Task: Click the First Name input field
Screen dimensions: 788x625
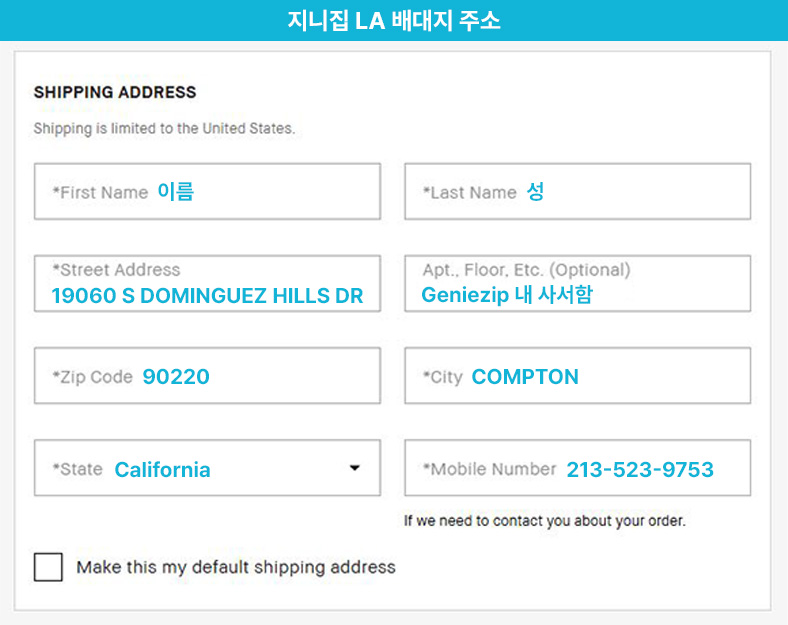Action: [x=207, y=191]
